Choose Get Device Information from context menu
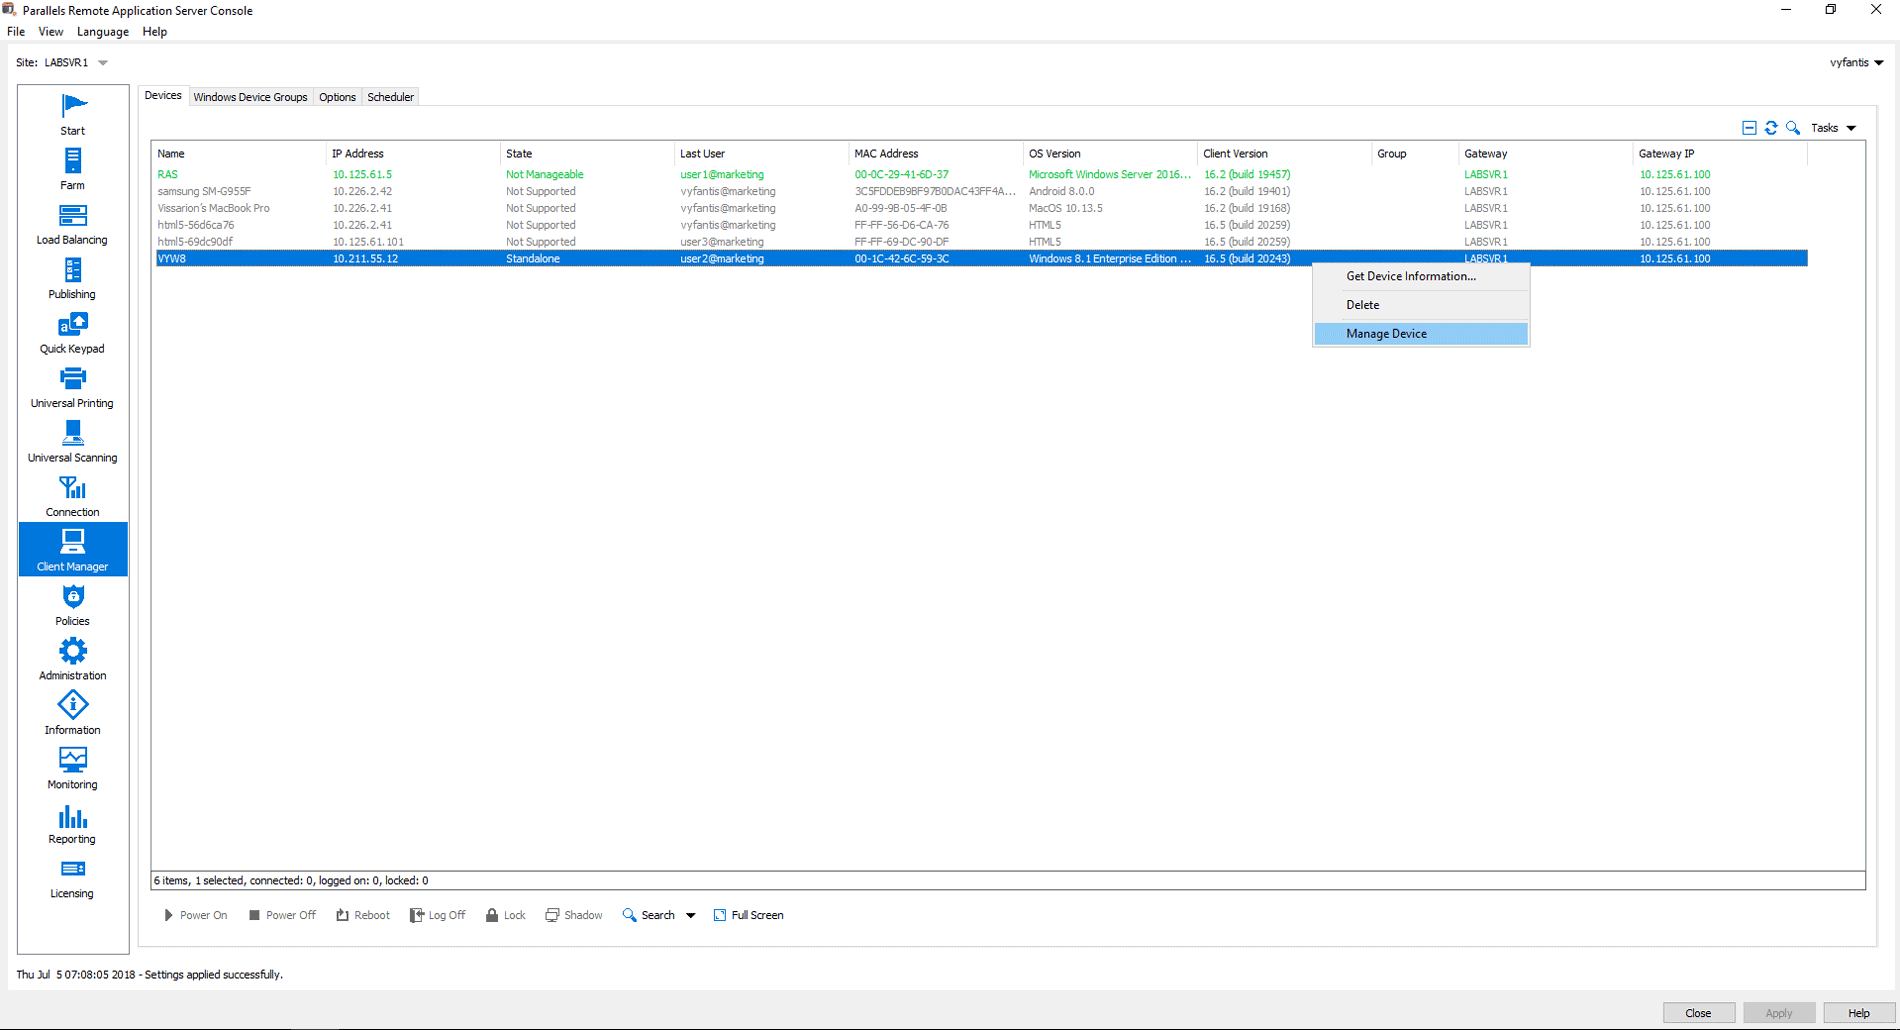Screen dimensions: 1900x1030 pos(1421,276)
